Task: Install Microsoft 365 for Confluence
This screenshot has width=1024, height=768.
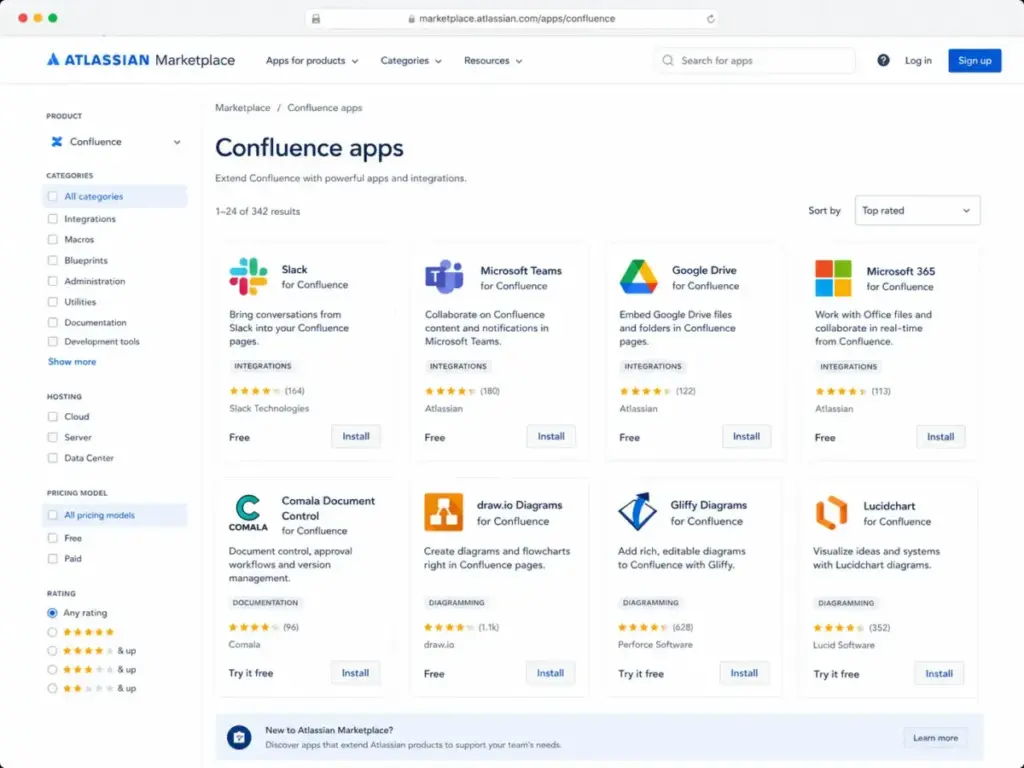Action: coord(940,437)
